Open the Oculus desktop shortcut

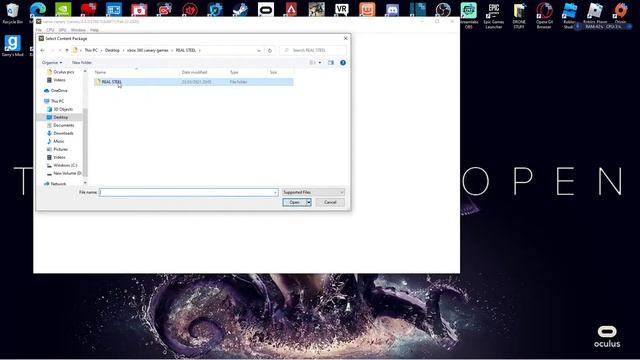tap(266, 9)
